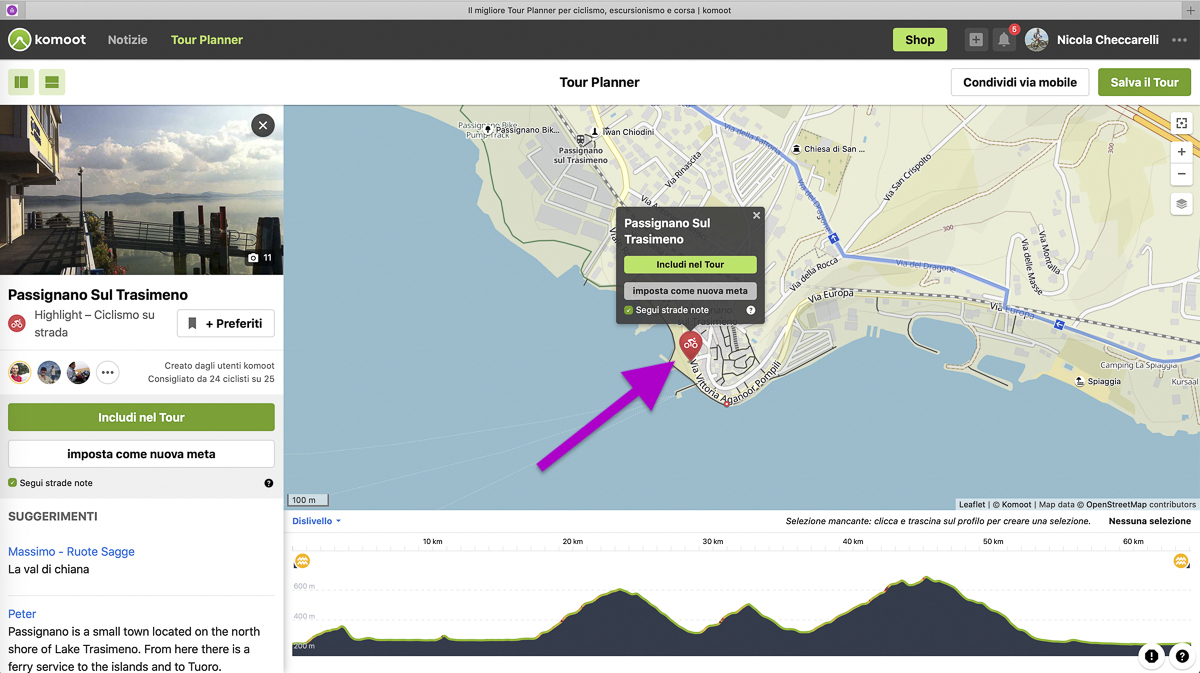
Task: Click the plus icon in top bar
Action: [x=975, y=40]
